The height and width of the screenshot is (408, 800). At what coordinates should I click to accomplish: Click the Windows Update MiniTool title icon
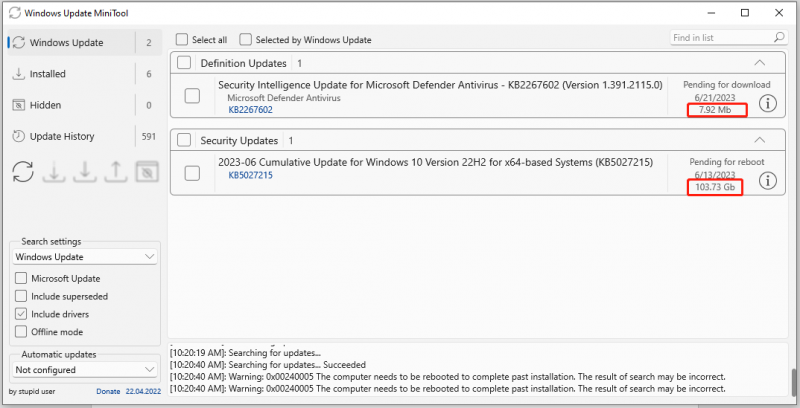15,13
